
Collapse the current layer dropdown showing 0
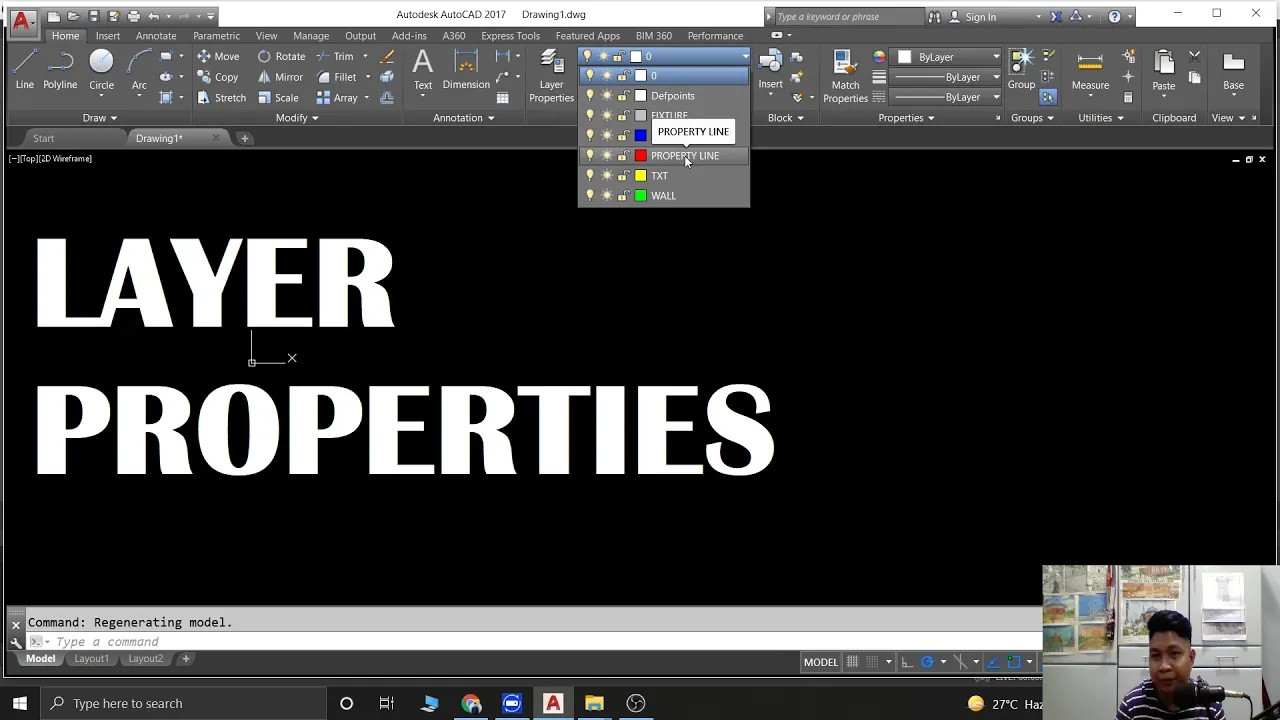point(664,57)
